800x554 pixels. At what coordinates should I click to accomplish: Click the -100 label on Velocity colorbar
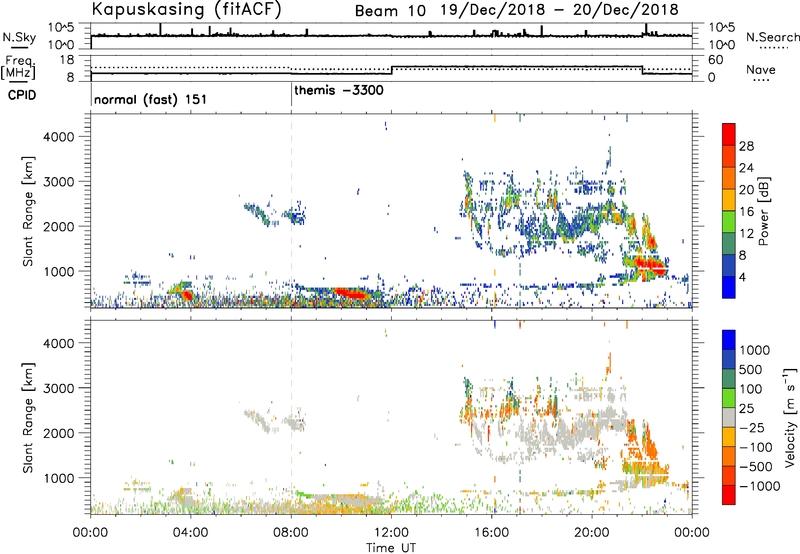point(755,447)
